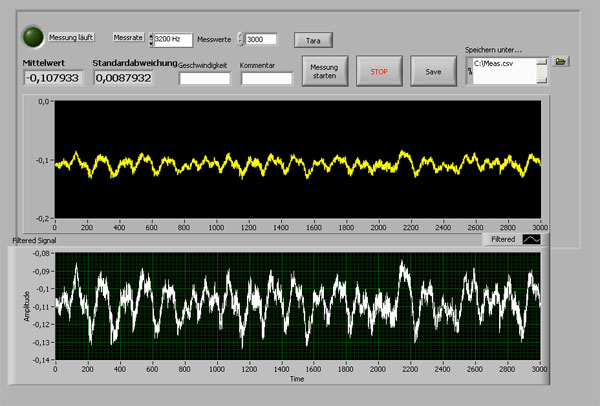Click the Messrate stepper arrows
Image resolution: width=600 pixels, height=406 pixels.
[x=150, y=40]
